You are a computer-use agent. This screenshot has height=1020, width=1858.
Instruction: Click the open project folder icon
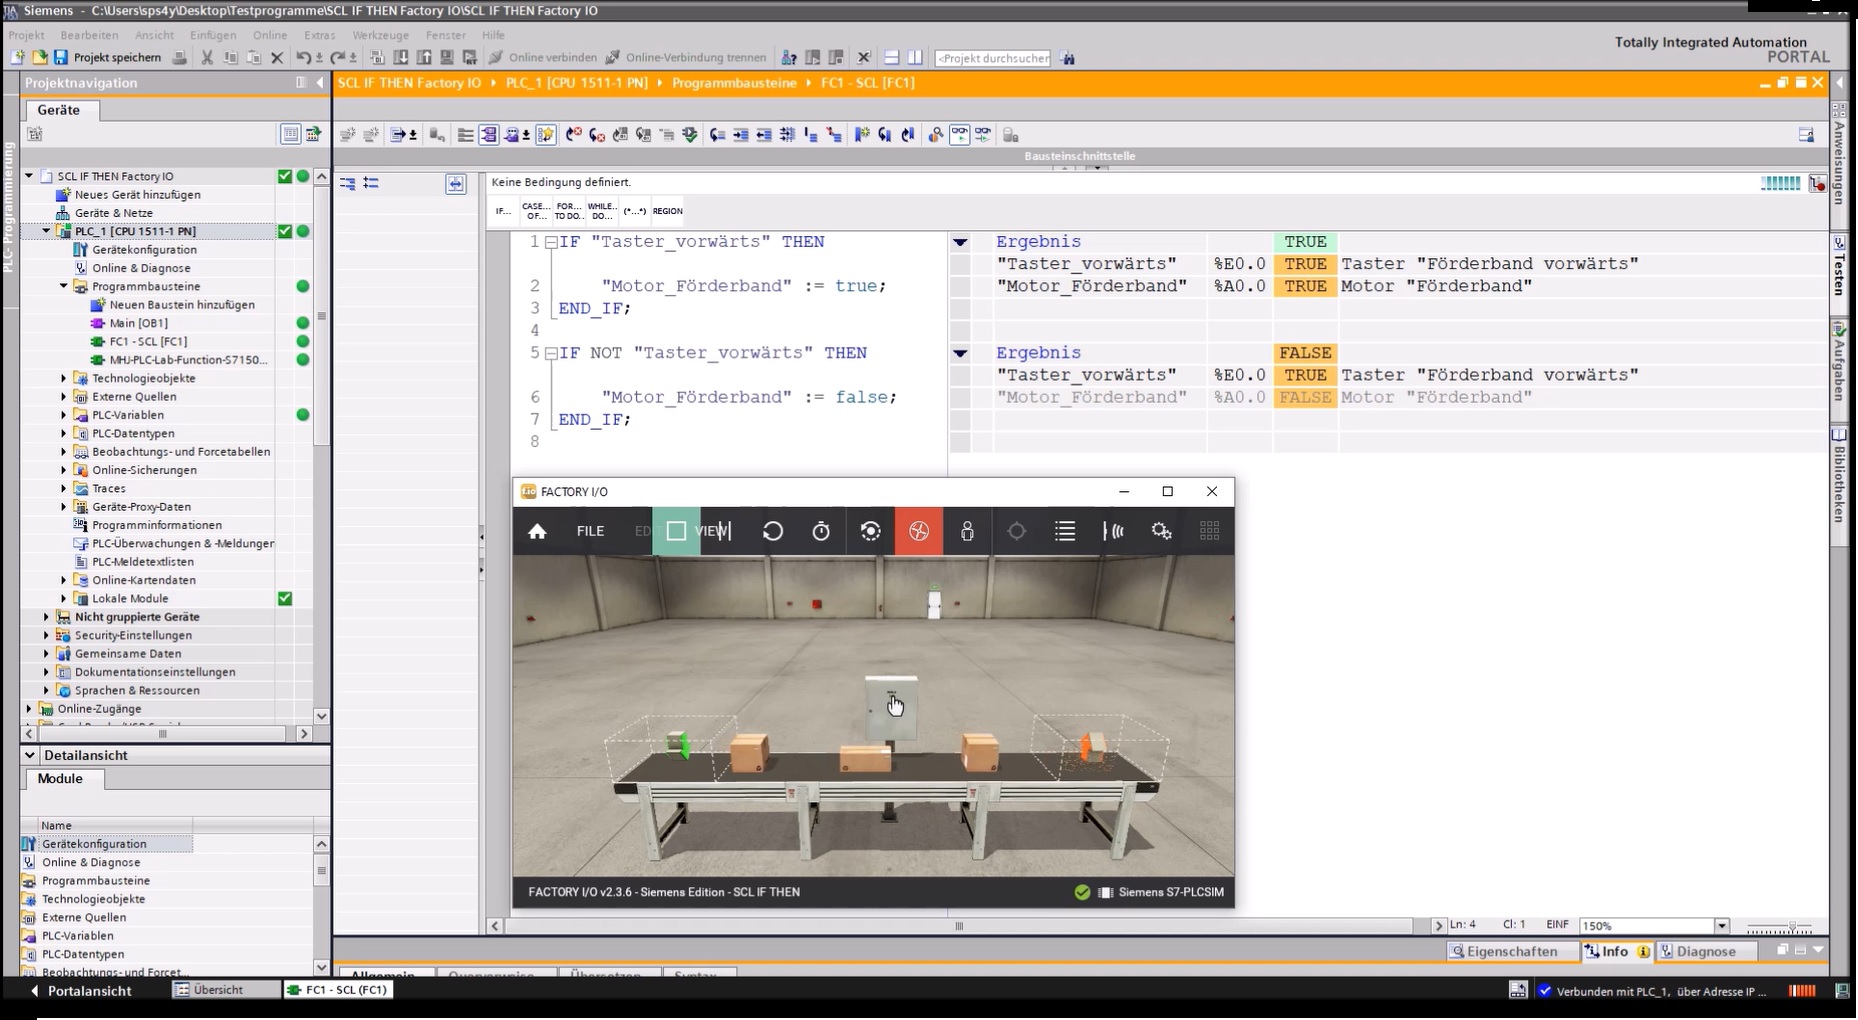[39, 57]
